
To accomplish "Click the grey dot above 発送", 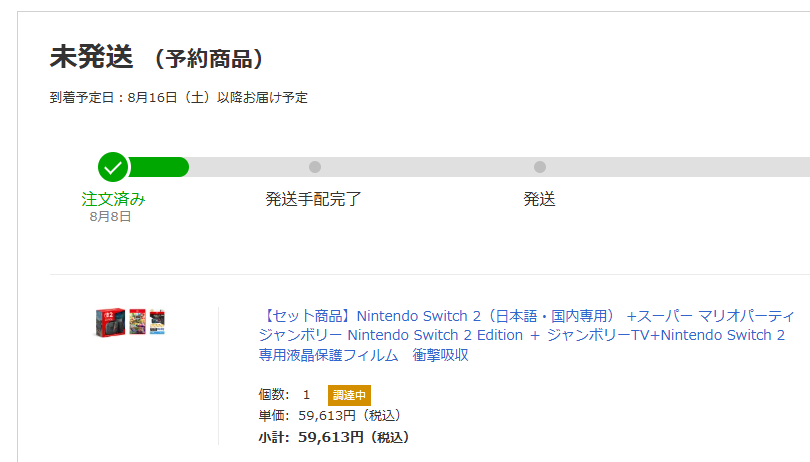I will 540,167.
